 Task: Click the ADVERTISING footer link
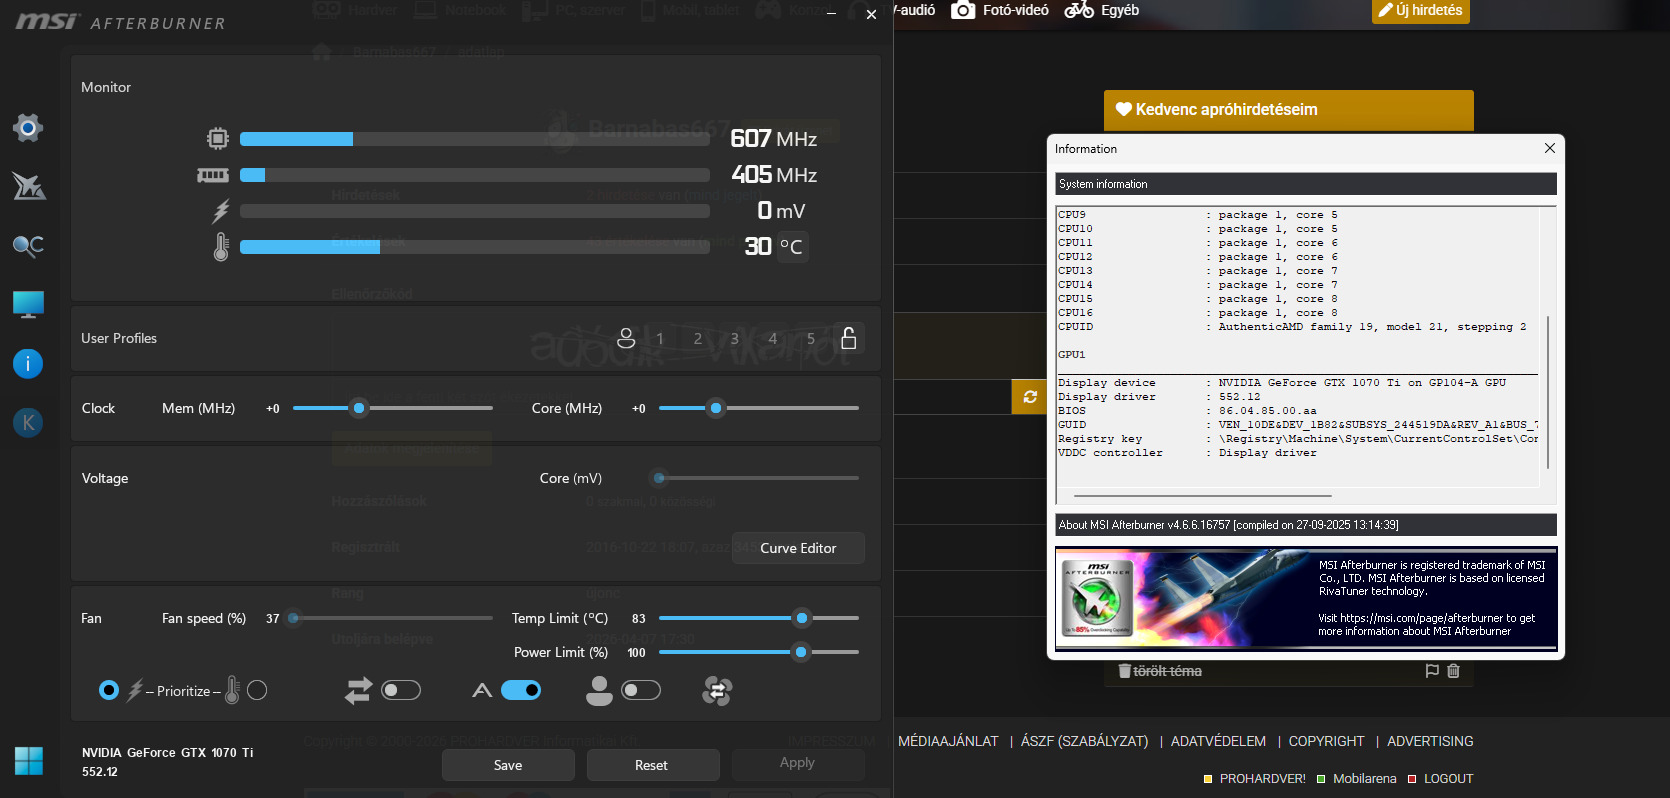1430,741
